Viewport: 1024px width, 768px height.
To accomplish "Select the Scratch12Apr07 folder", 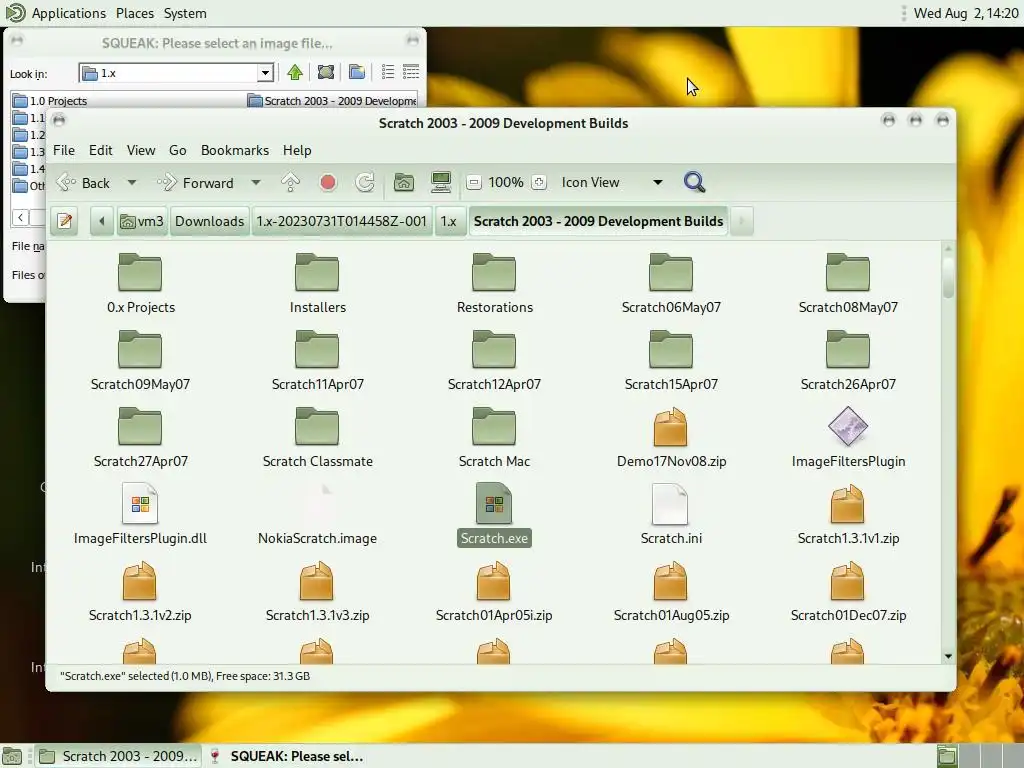I will coord(494,360).
